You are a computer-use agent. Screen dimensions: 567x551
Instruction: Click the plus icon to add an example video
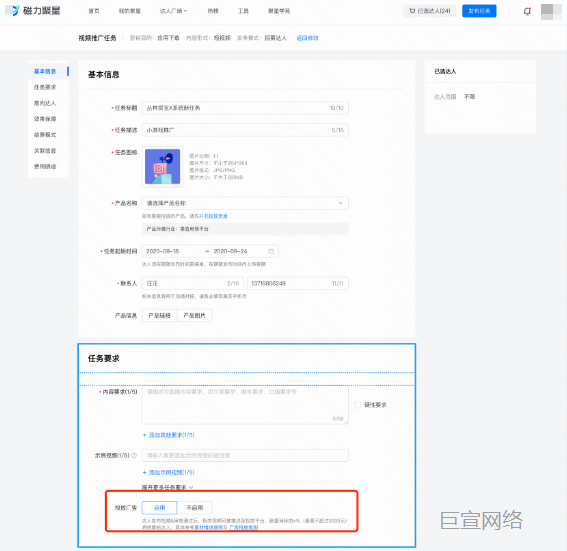pyautogui.click(x=145, y=472)
